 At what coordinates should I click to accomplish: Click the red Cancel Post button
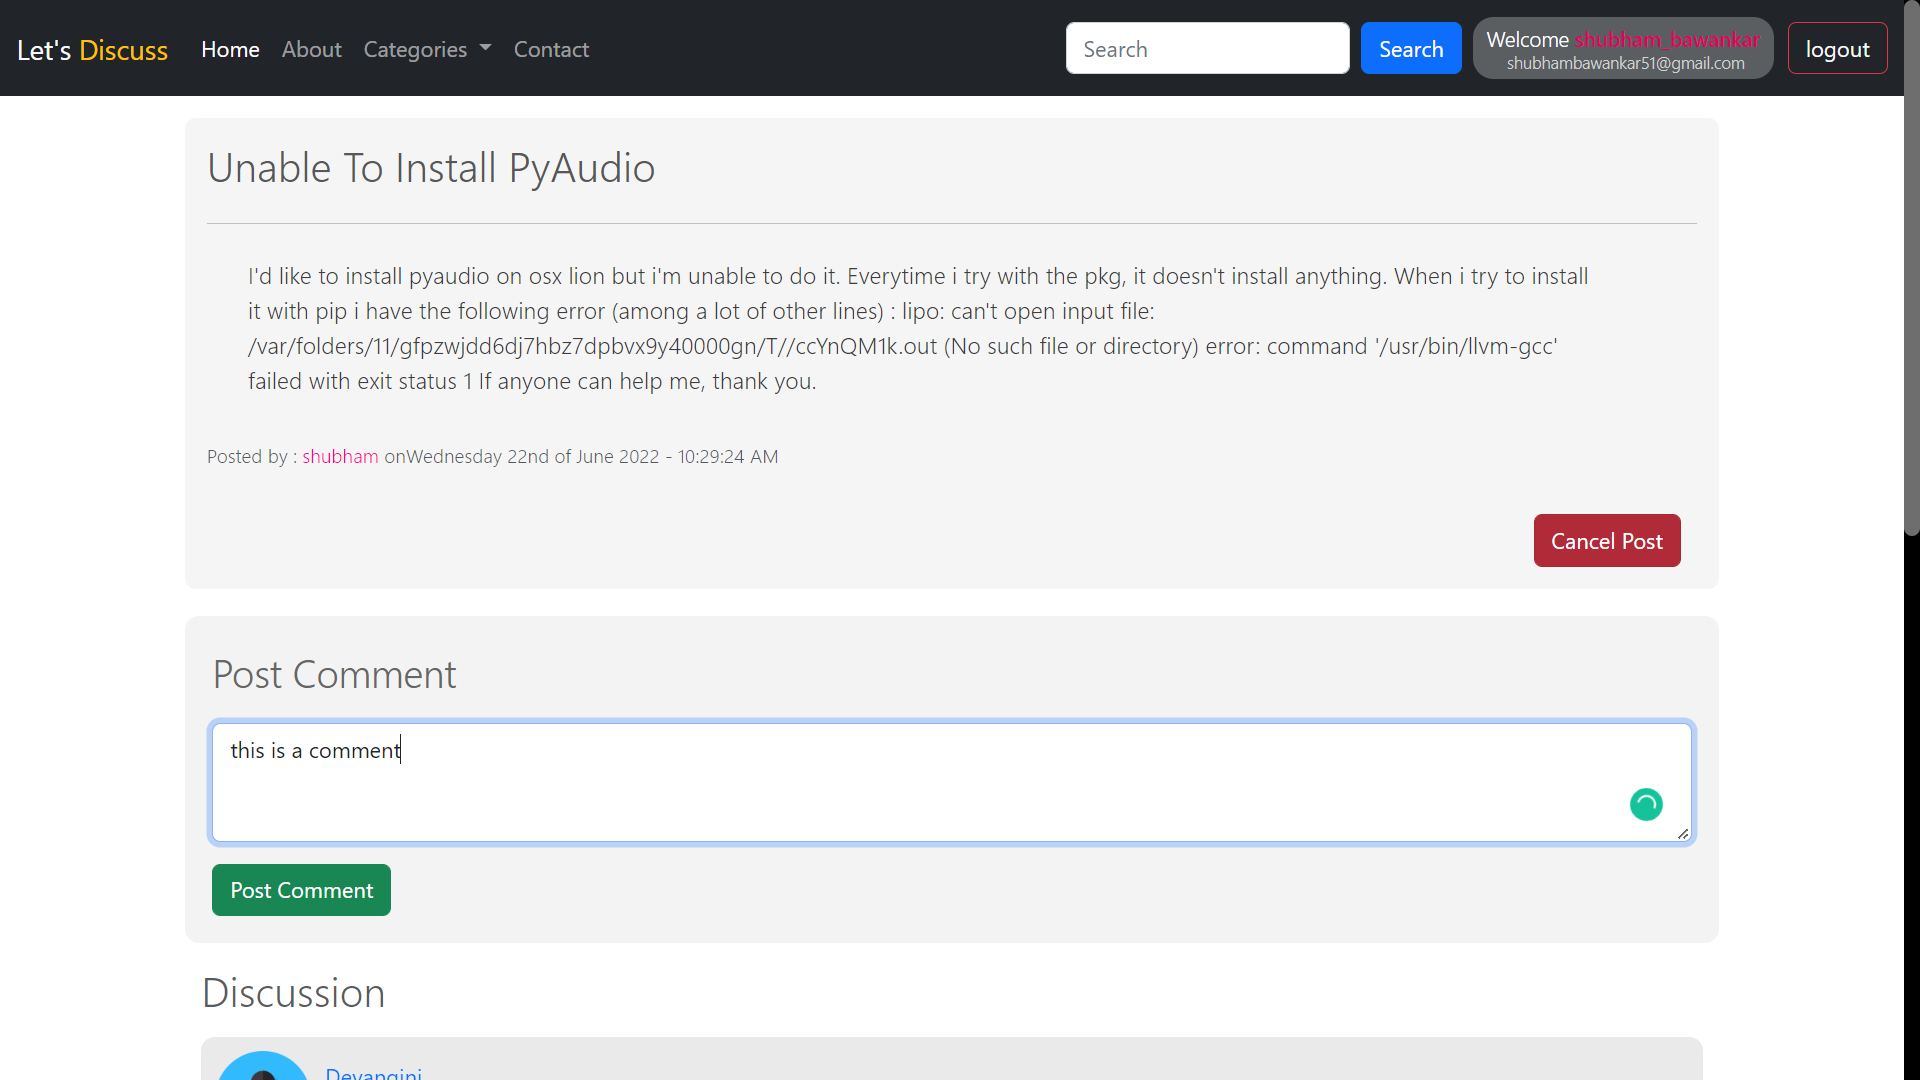(1606, 541)
